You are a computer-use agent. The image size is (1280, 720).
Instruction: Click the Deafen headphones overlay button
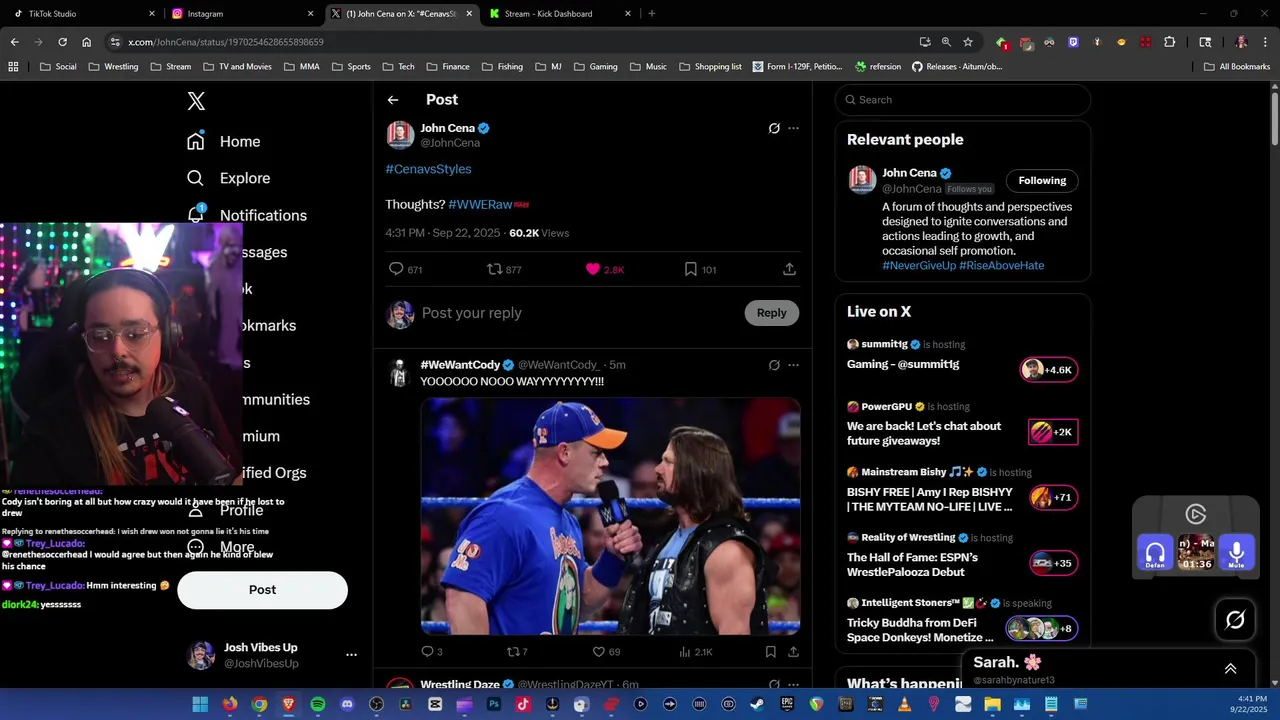(x=1155, y=553)
